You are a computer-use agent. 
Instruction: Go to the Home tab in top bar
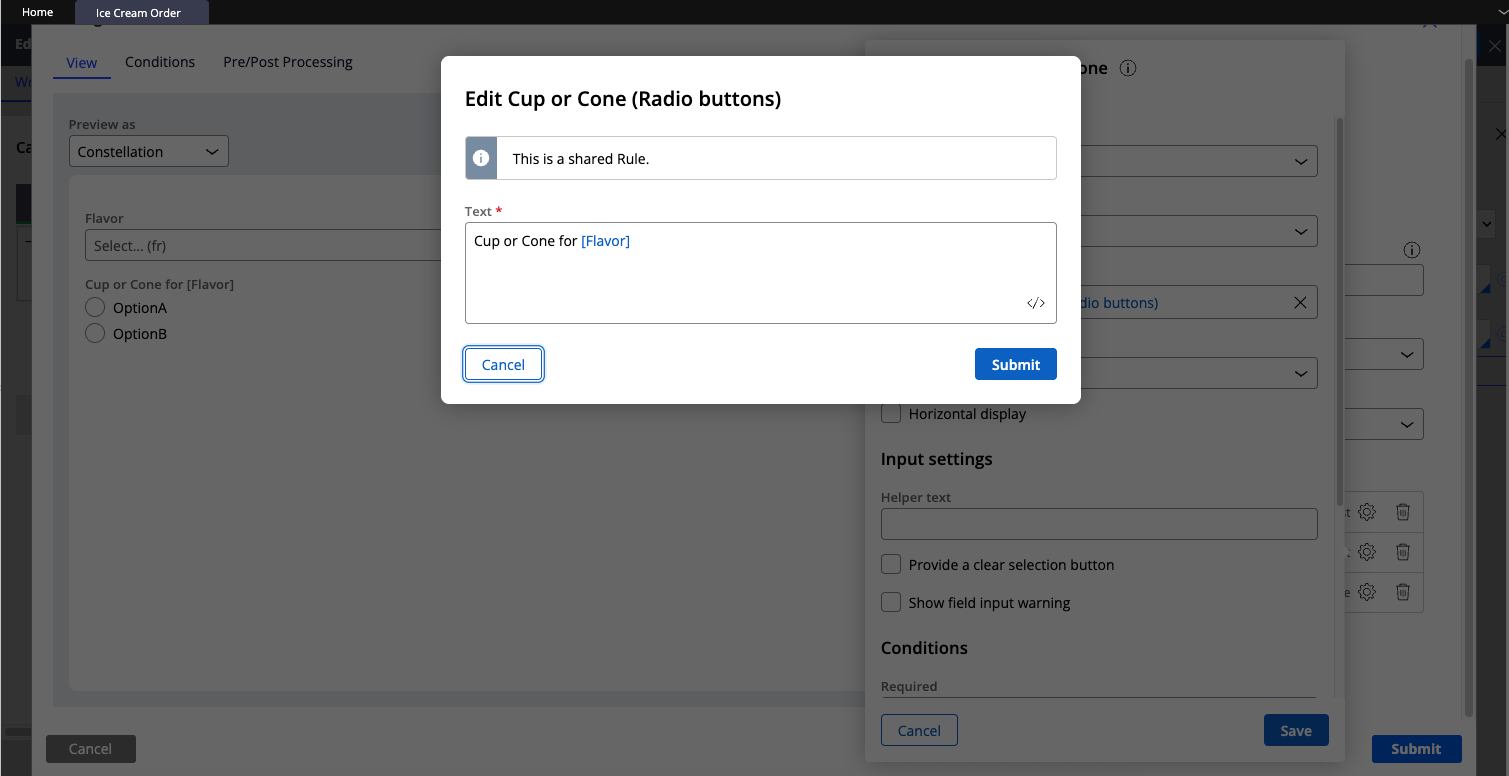tap(38, 13)
